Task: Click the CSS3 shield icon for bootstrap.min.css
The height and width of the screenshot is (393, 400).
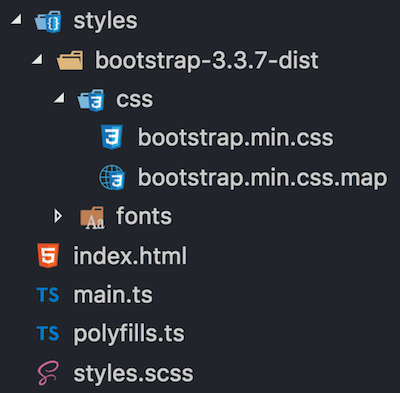Action: pos(112,137)
